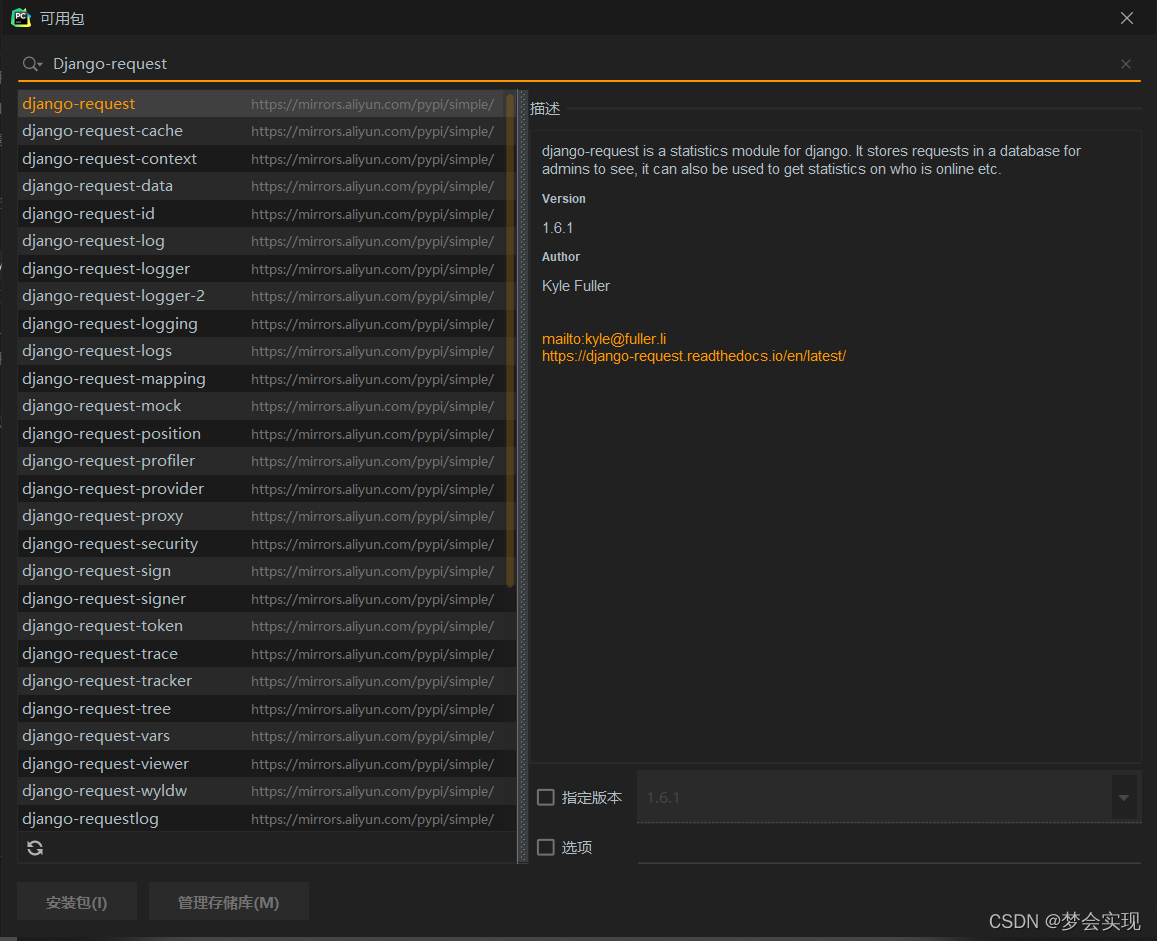Image resolution: width=1157 pixels, height=941 pixels.
Task: Open the kyle@fuller.li mailto link
Action: click(x=604, y=340)
